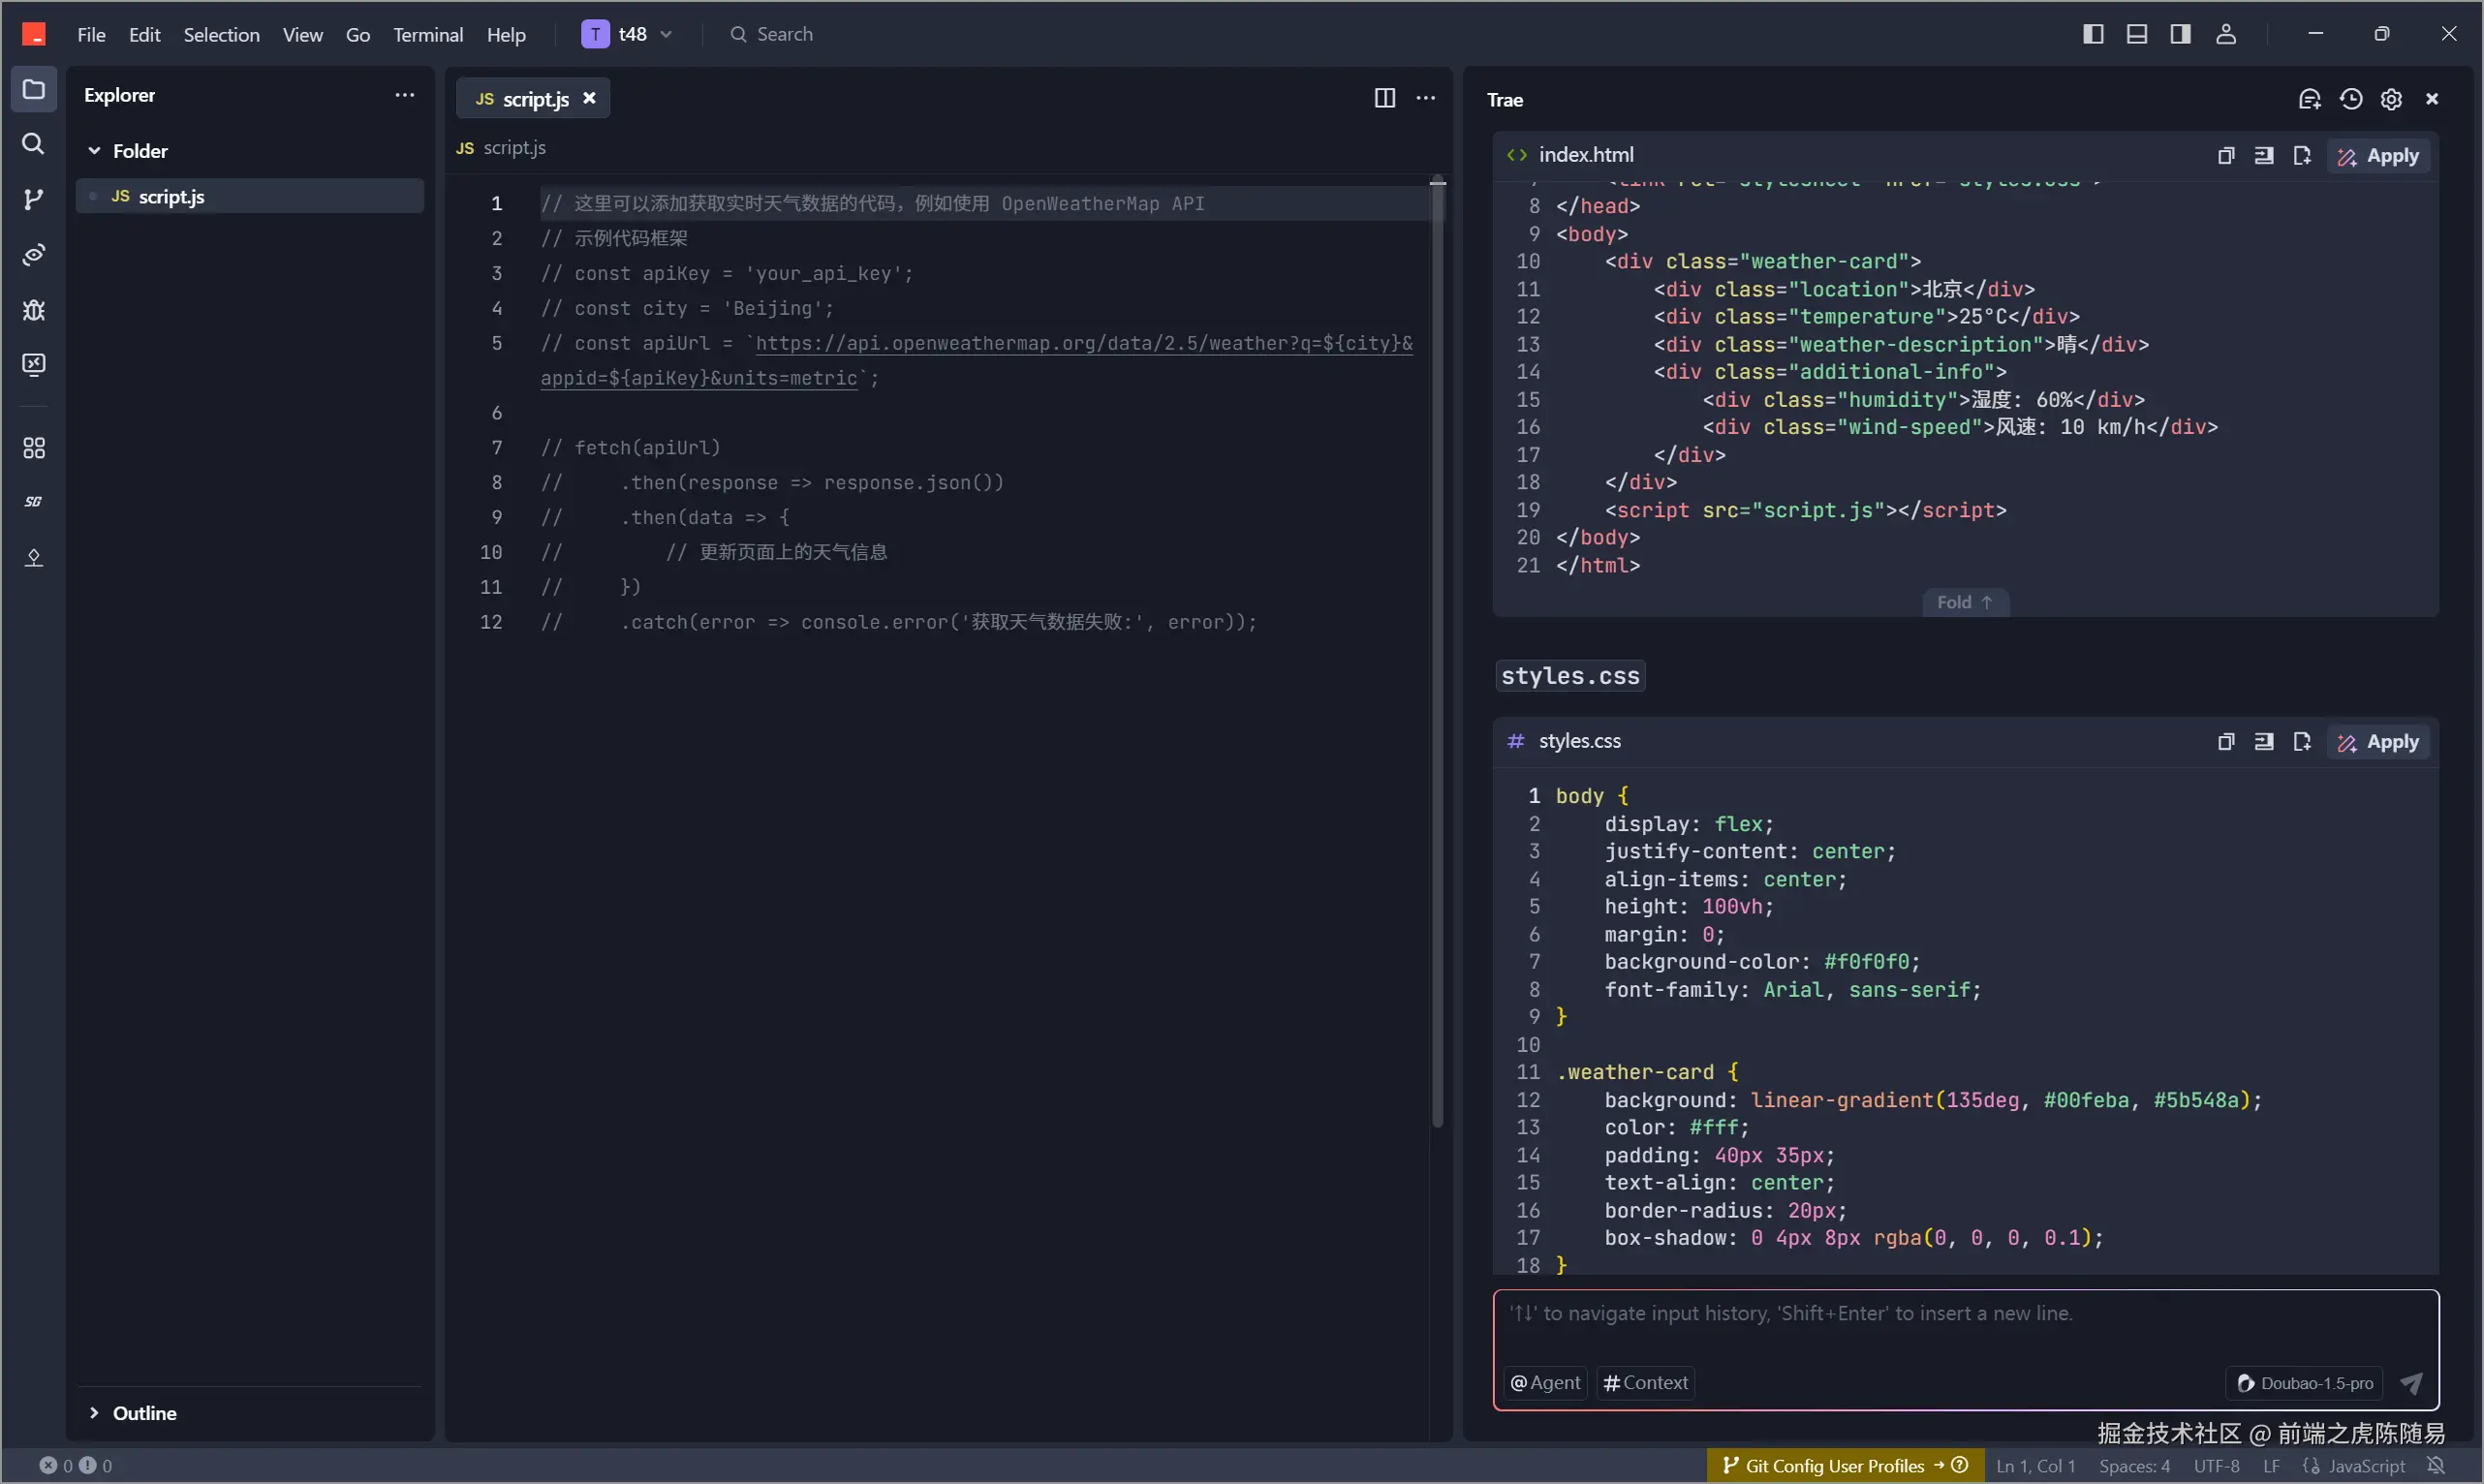Screen dimensions: 2484x1484
Task: Collapse the Folder tree section
Action: [x=94, y=151]
